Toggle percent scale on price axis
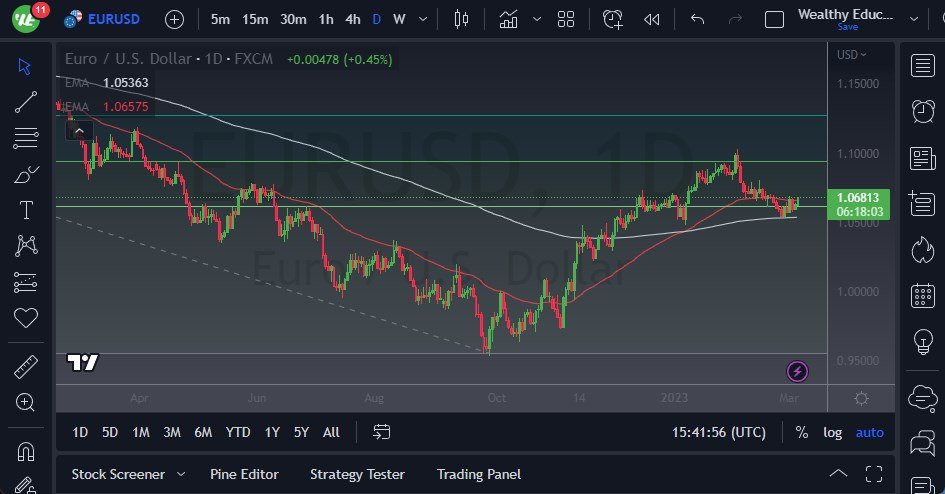945x494 pixels. pos(801,432)
